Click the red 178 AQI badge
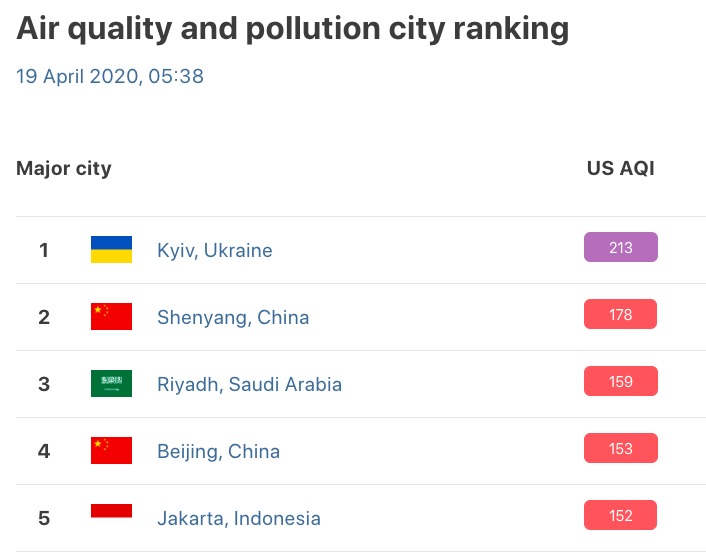 click(620, 314)
